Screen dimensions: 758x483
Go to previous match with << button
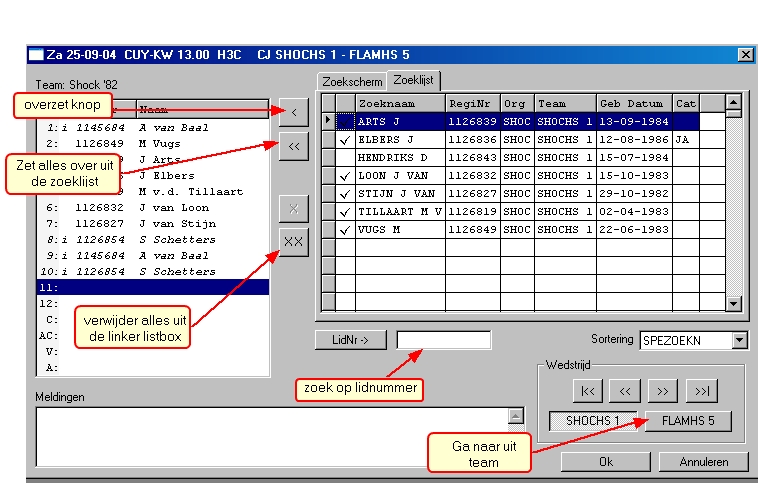[x=624, y=390]
